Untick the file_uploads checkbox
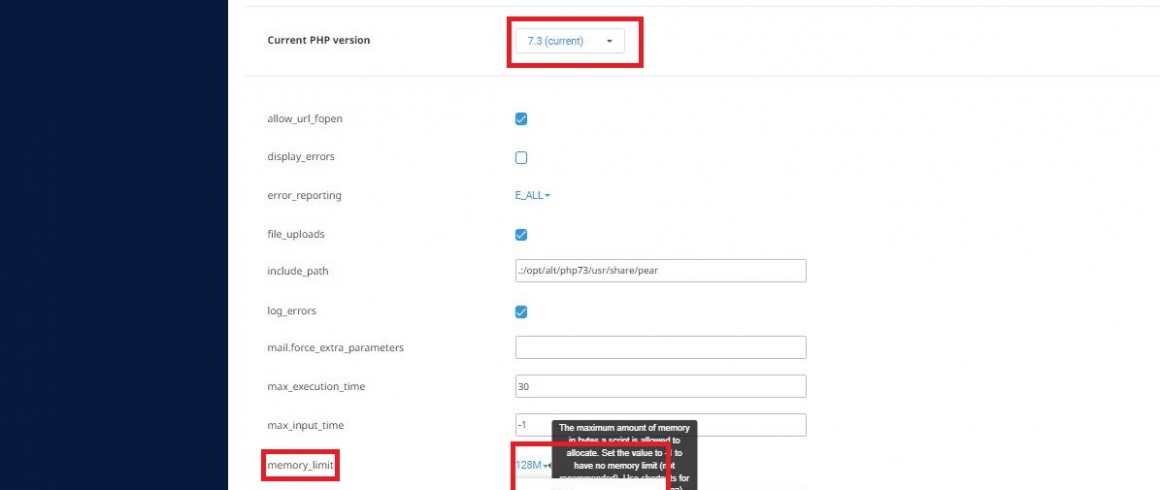1160x490 pixels. point(521,235)
